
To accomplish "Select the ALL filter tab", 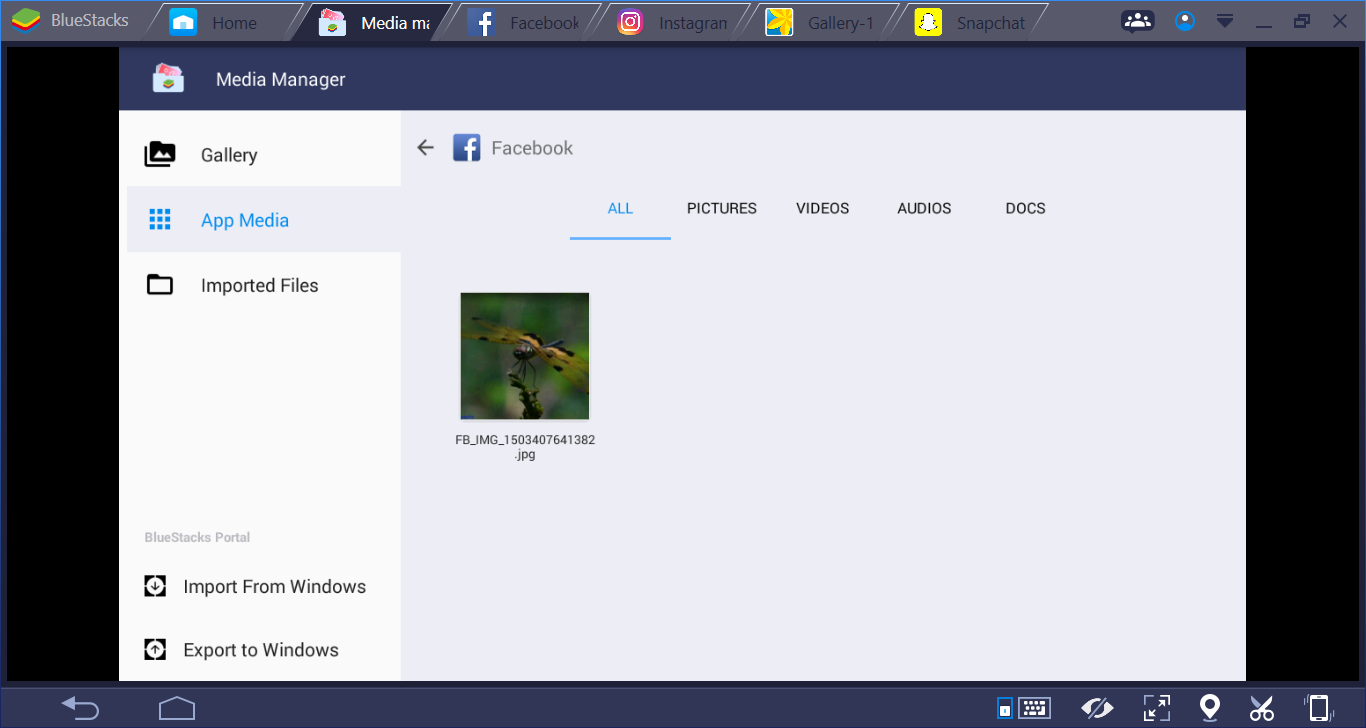I will coord(620,209).
